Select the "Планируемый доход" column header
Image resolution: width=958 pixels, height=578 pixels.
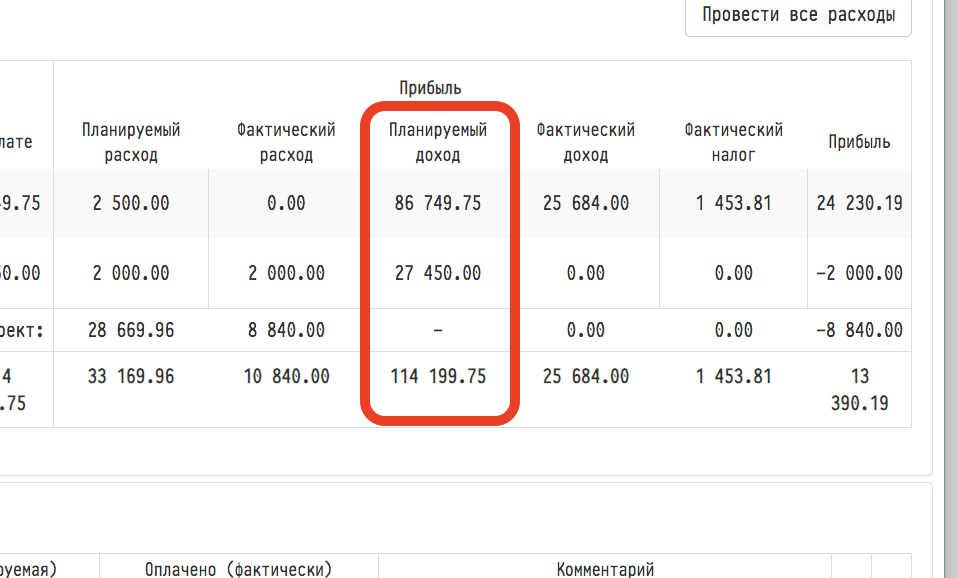[x=438, y=142]
